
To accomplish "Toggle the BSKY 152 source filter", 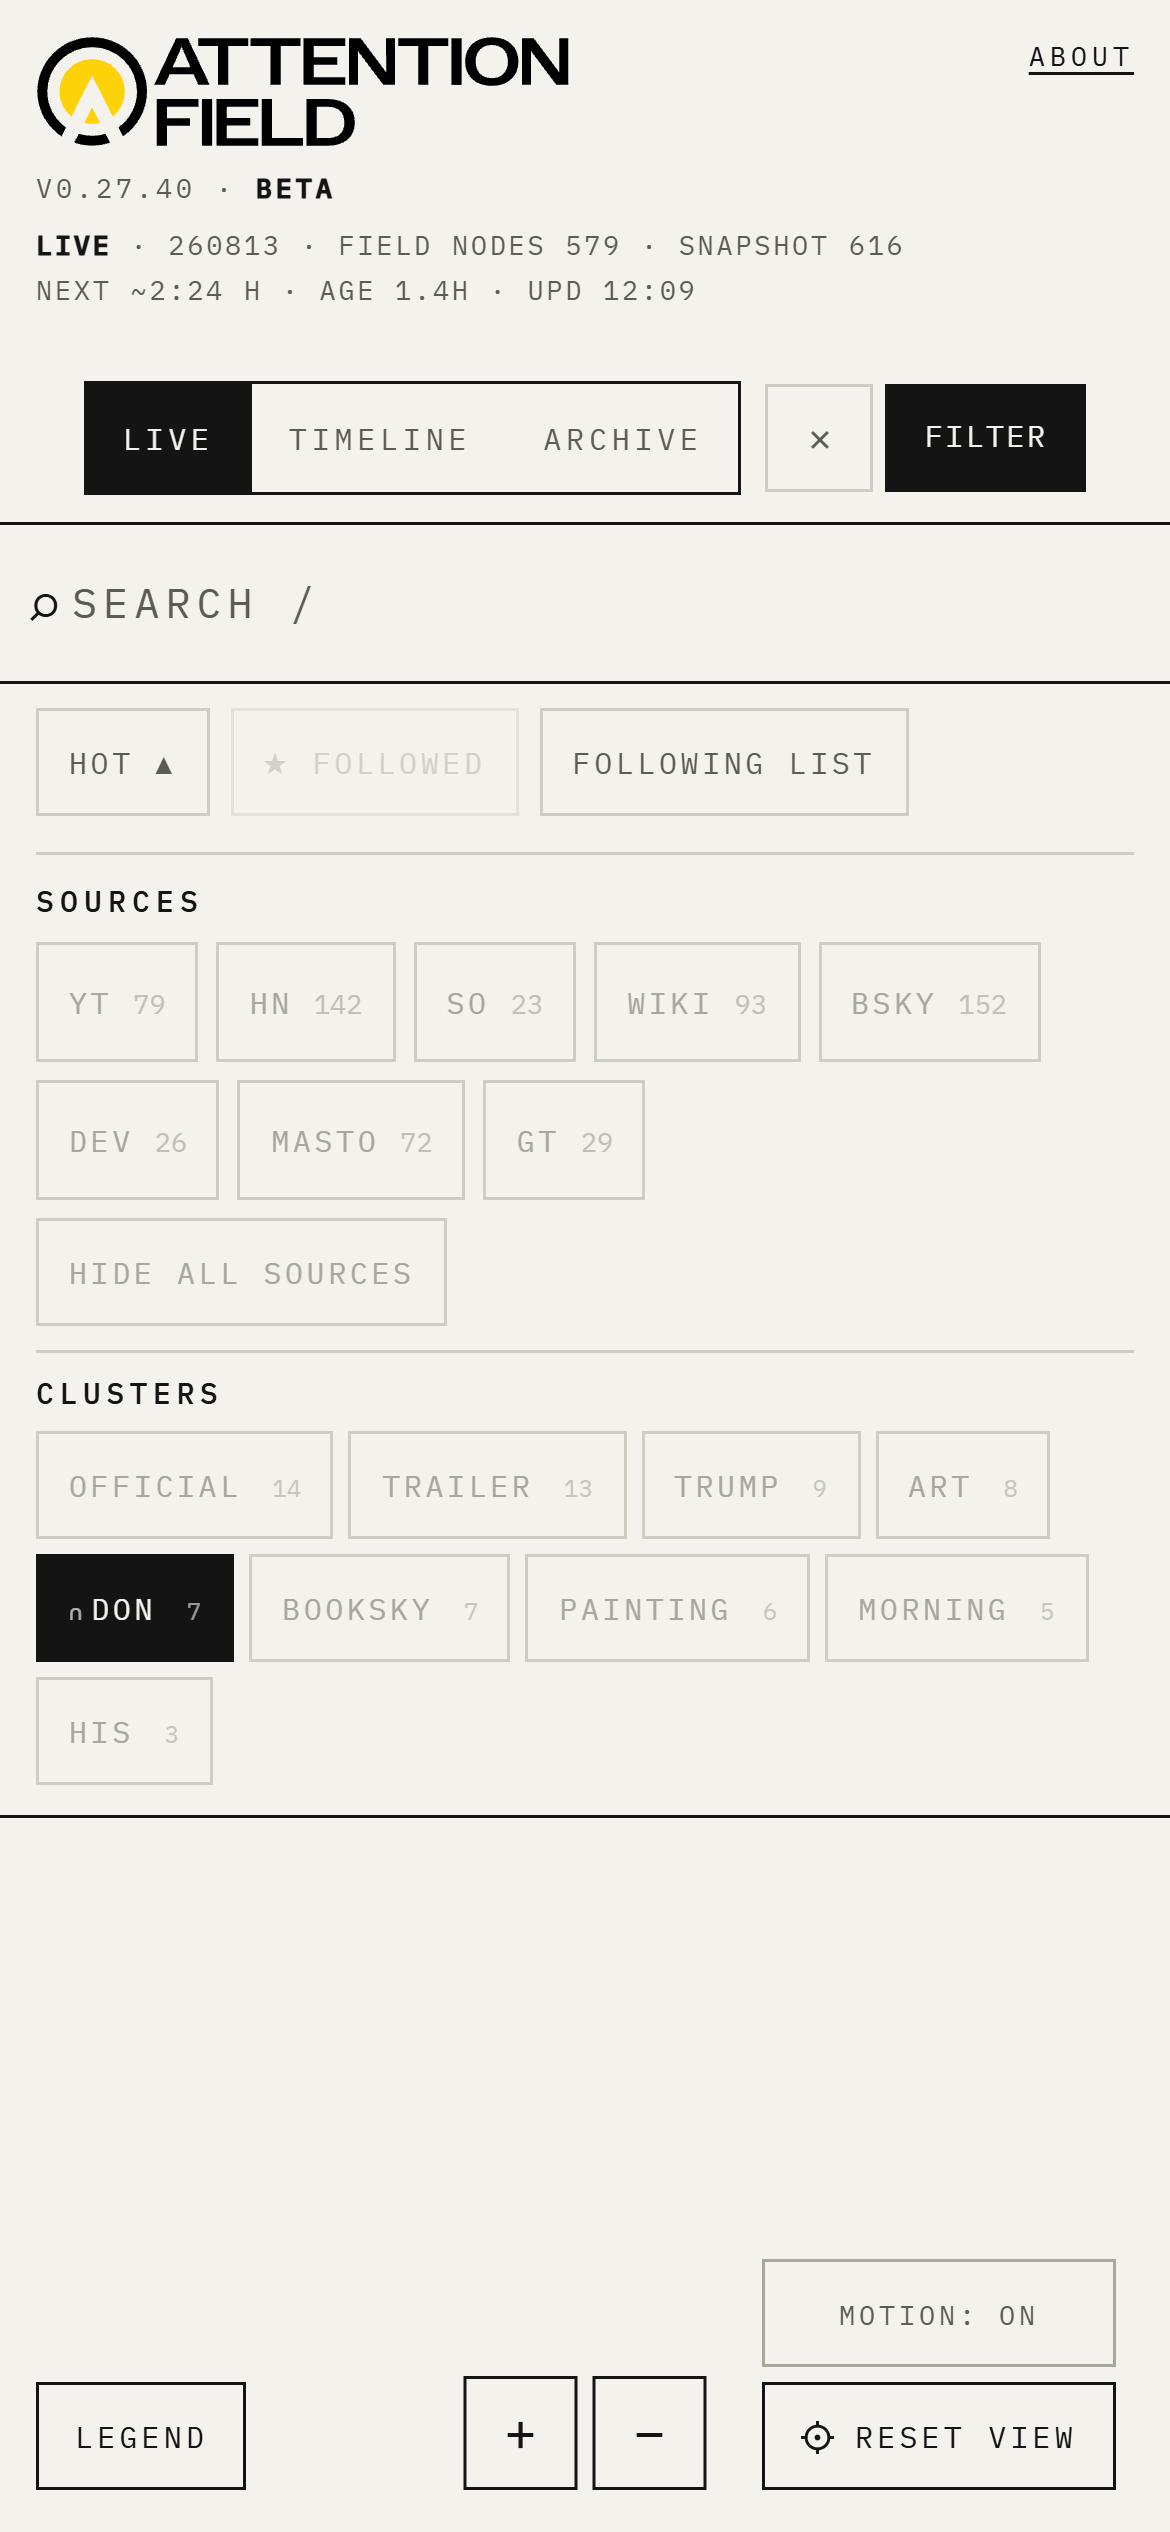I will tap(930, 1002).
